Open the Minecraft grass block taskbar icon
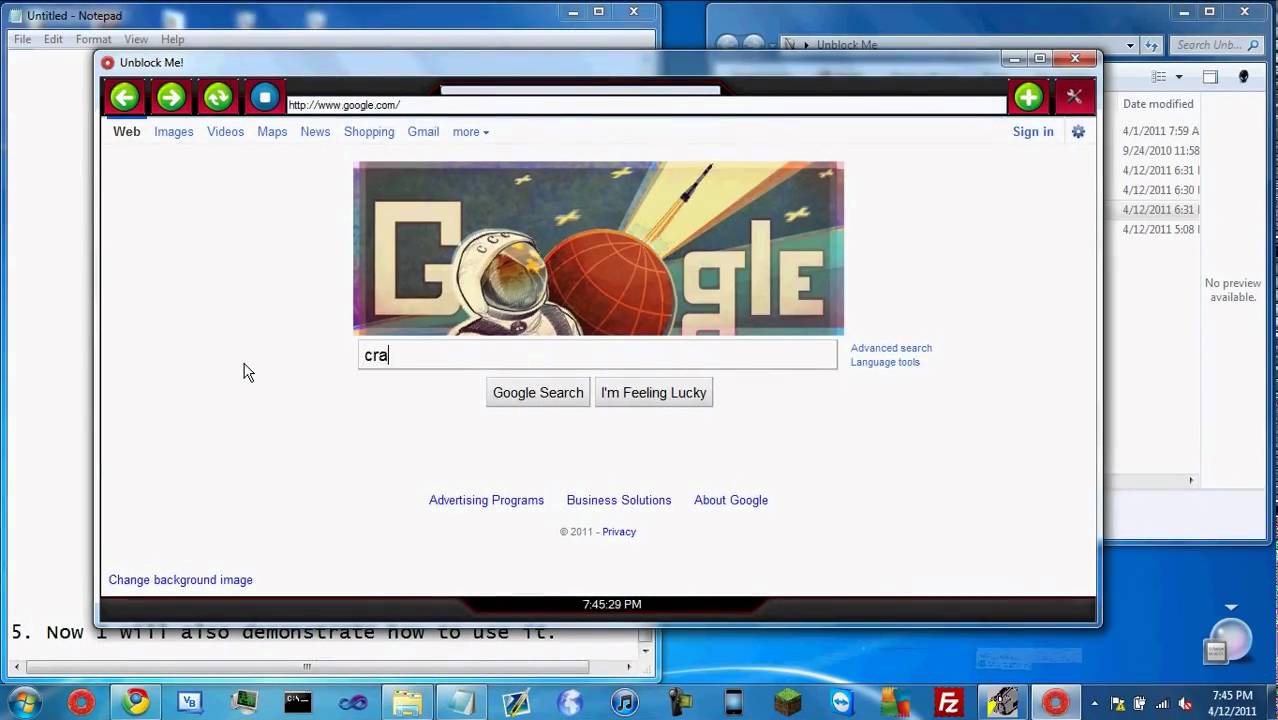This screenshot has width=1278, height=720. 788,703
